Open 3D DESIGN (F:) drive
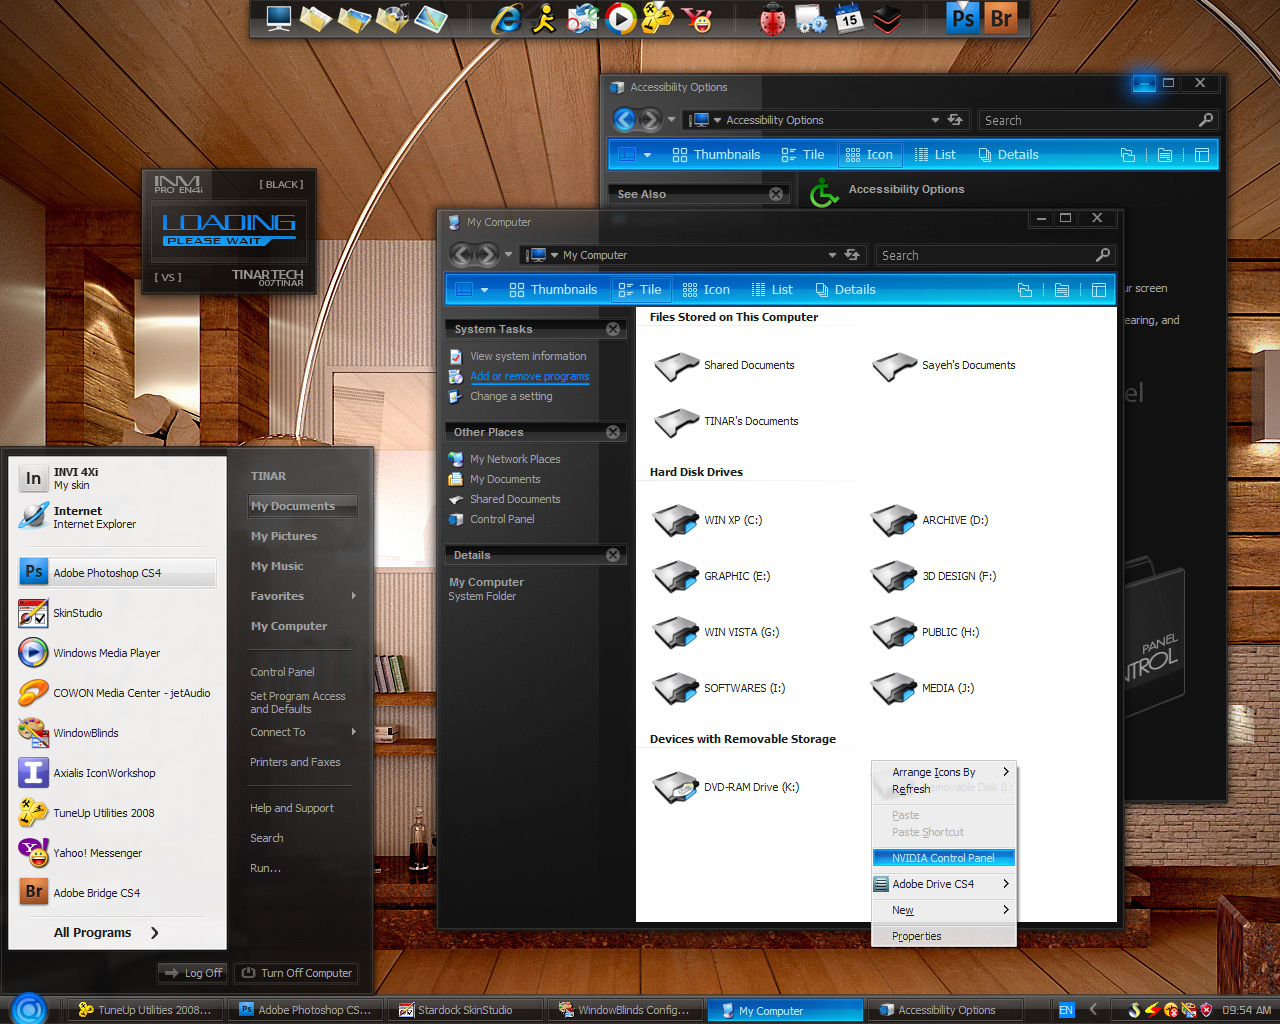 point(933,576)
